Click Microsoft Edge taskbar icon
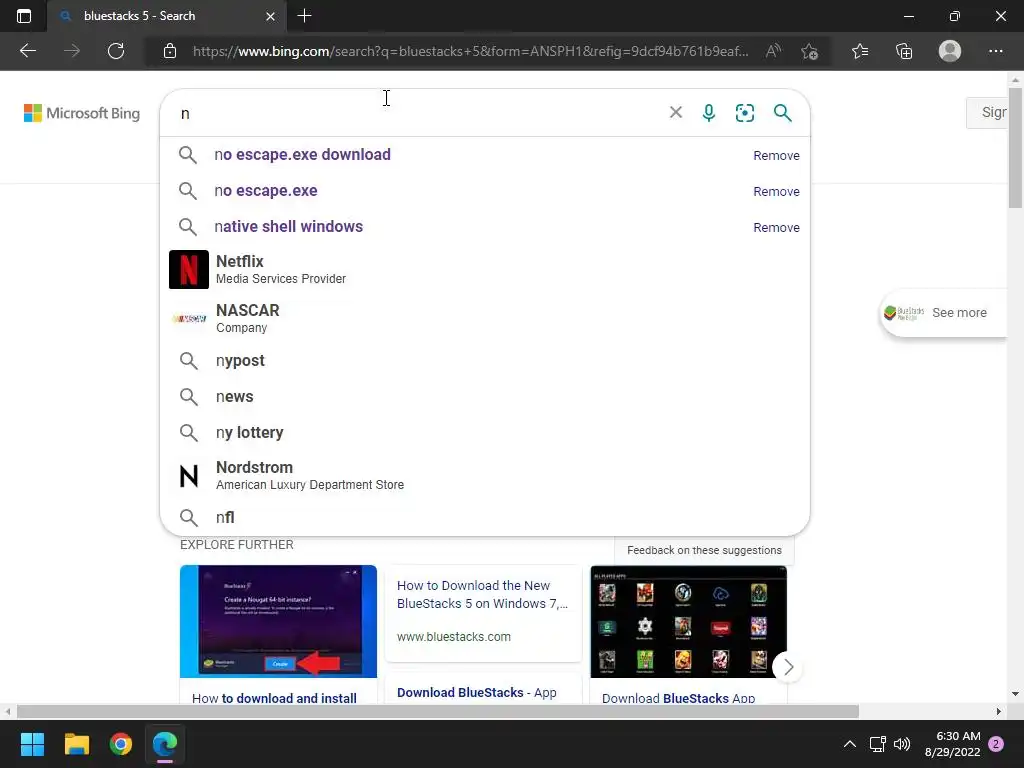Viewport: 1024px width, 768px height. 165,744
